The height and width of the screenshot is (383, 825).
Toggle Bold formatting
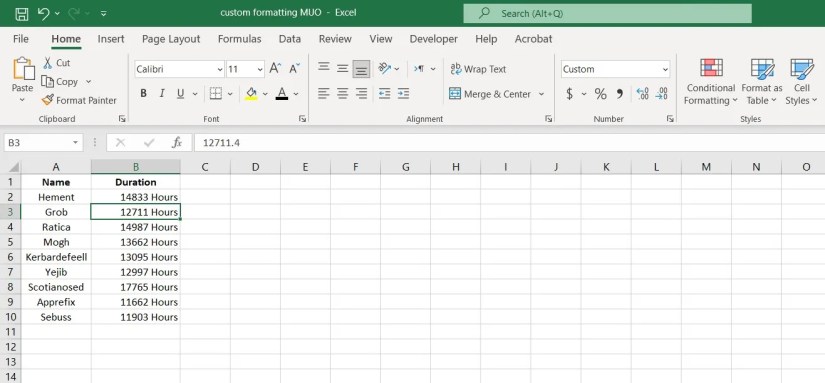click(143, 94)
